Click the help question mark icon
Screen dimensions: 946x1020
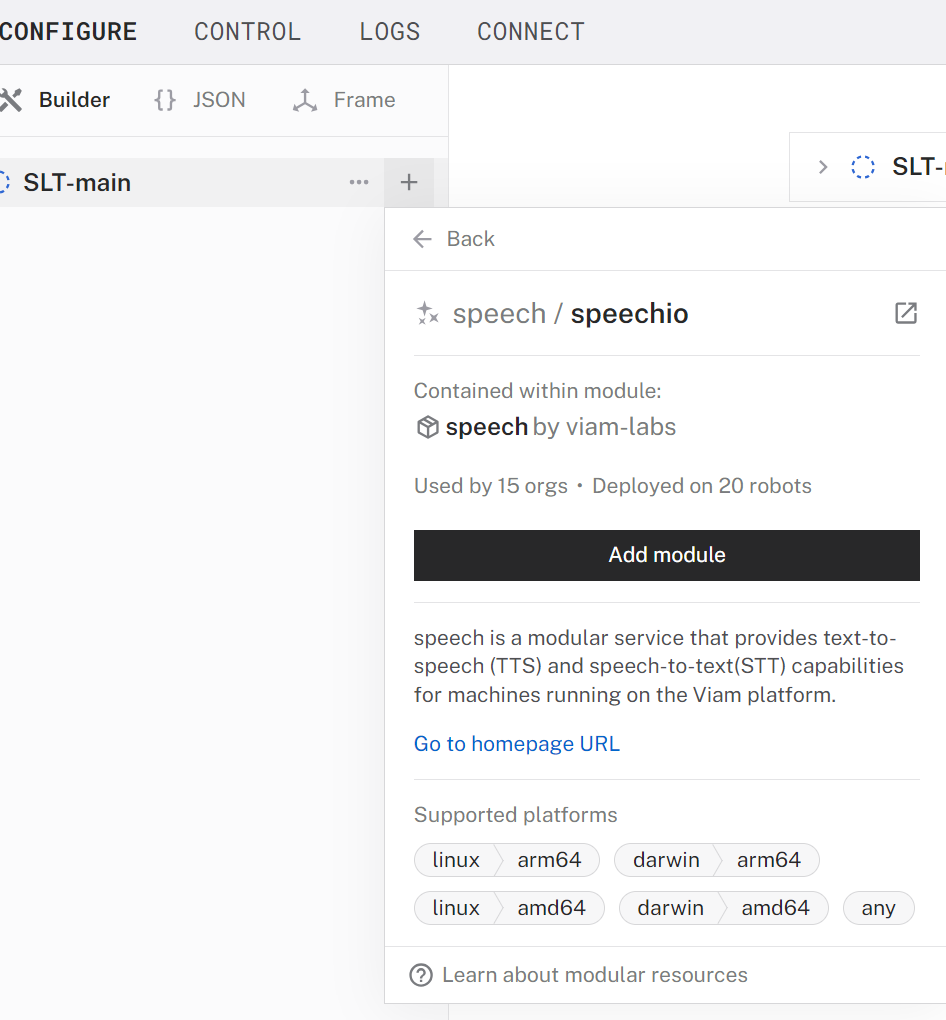pyautogui.click(x=422, y=975)
